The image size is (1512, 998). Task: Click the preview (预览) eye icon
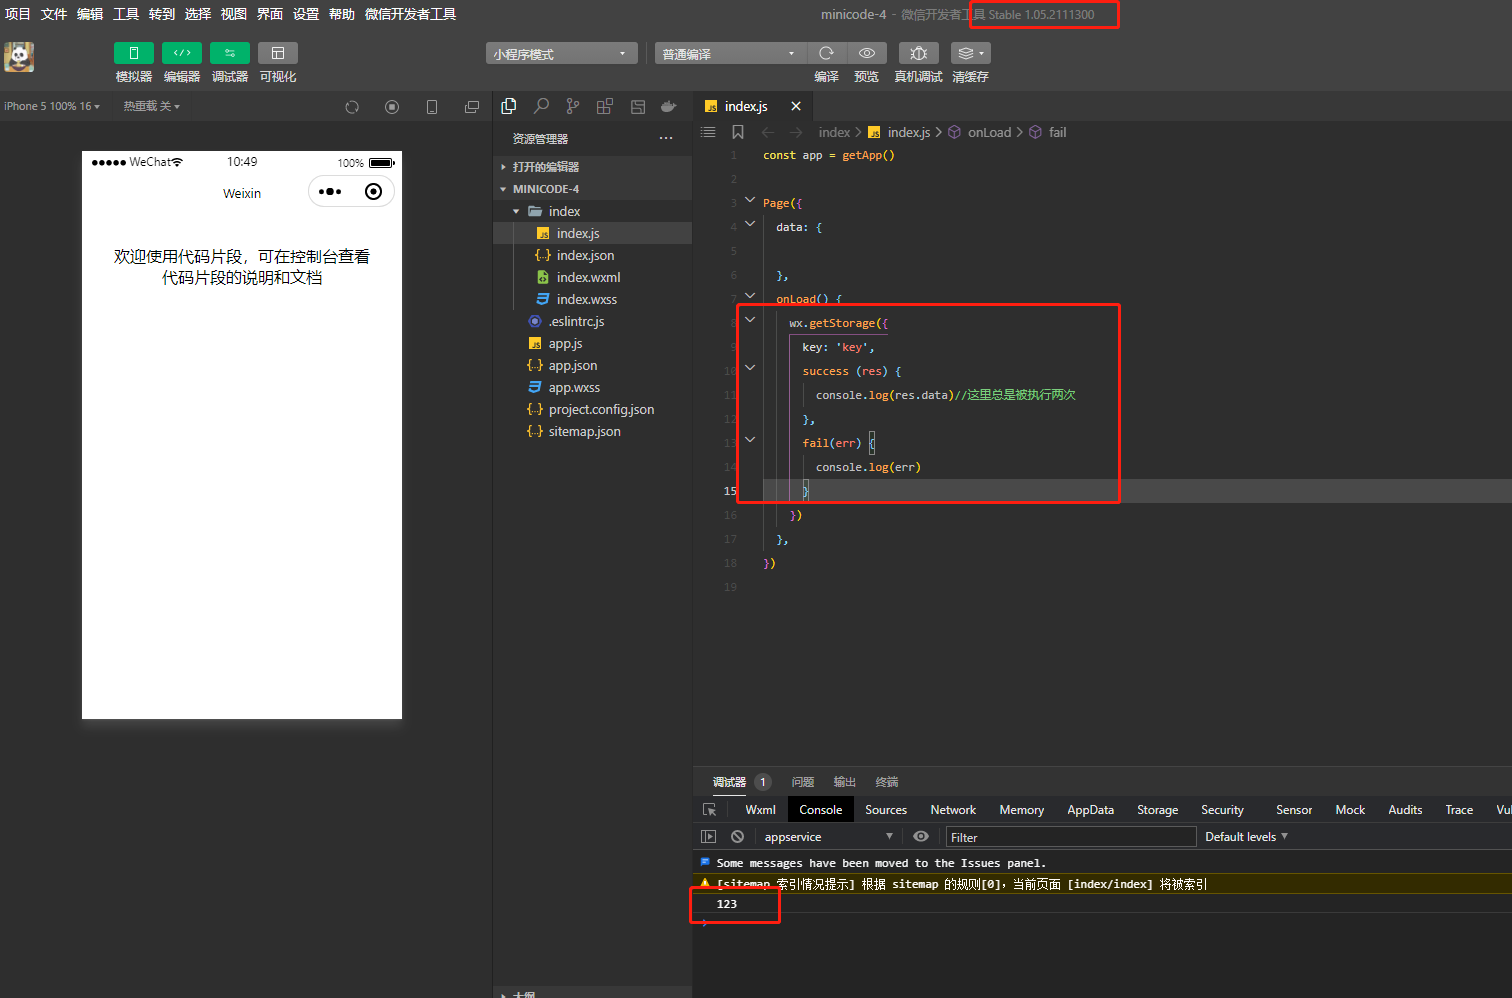(x=867, y=53)
